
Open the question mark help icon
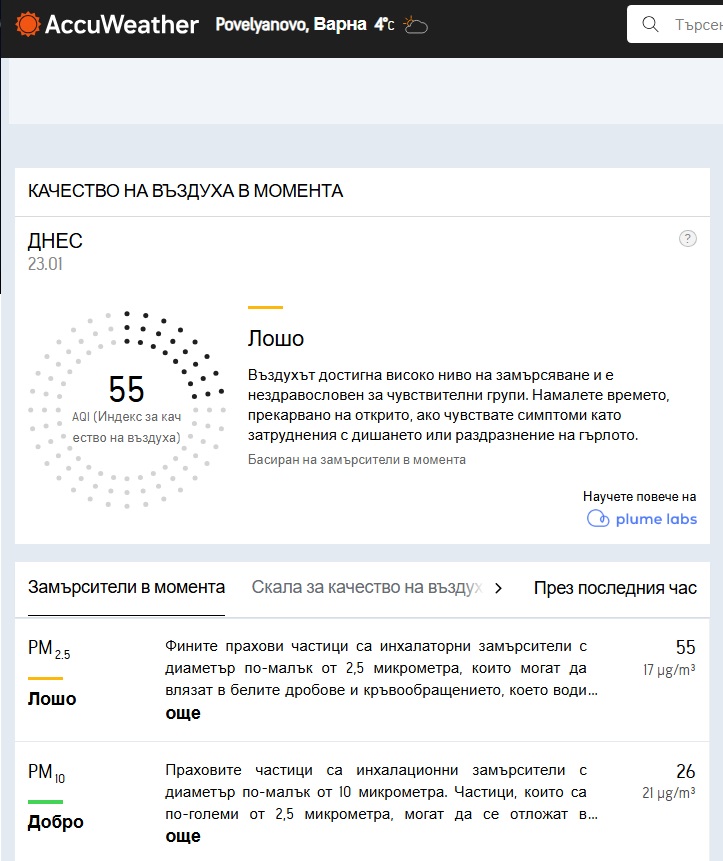(x=687, y=238)
